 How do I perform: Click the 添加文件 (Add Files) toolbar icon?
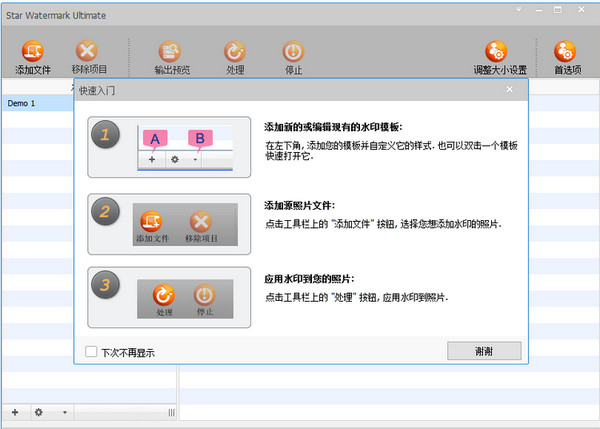(33, 57)
